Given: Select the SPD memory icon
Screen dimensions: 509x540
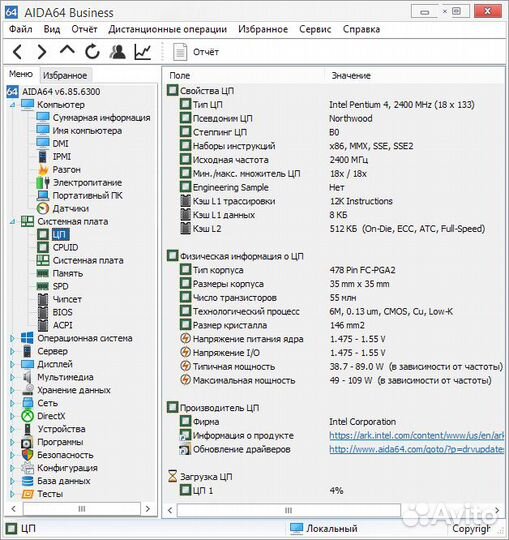Looking at the screenshot, I should tap(43, 286).
